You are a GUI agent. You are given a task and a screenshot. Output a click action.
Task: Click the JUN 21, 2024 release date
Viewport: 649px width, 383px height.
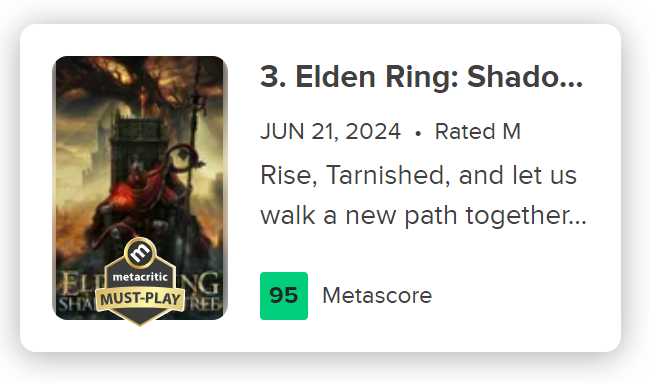tap(330, 132)
